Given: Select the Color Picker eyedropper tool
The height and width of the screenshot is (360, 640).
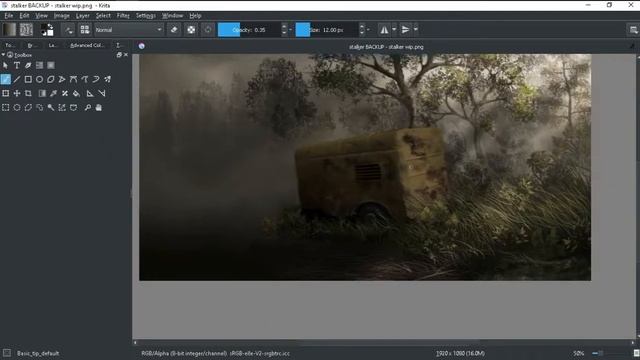Looking at the screenshot, I should pyautogui.click(x=53, y=93).
